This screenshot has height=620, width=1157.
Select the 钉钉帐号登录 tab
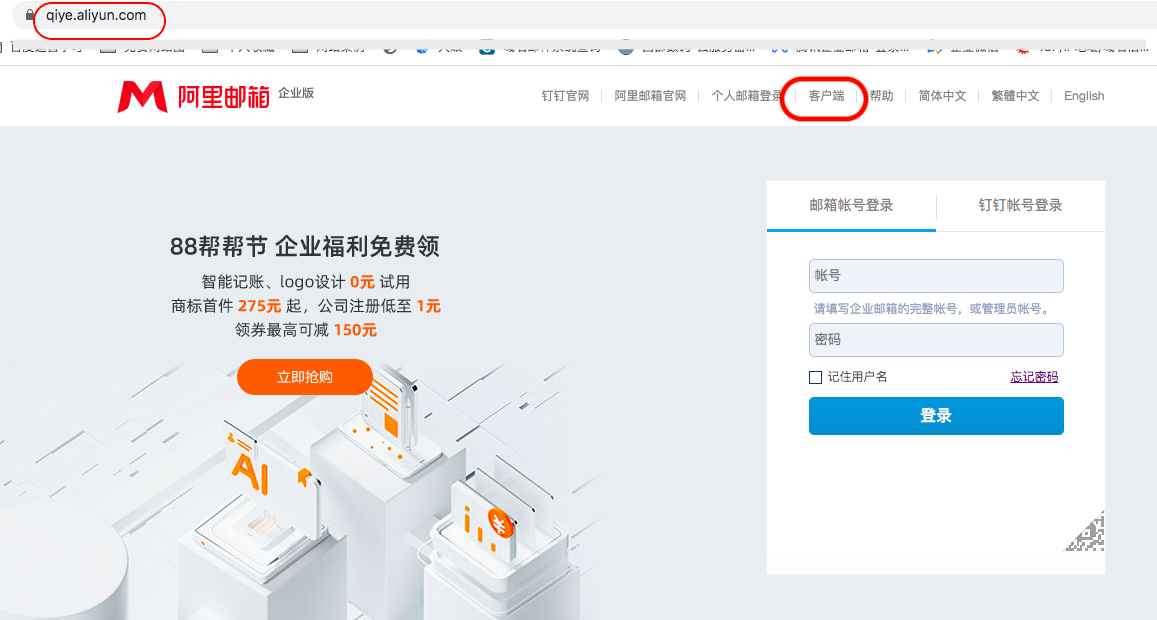[x=1020, y=205]
